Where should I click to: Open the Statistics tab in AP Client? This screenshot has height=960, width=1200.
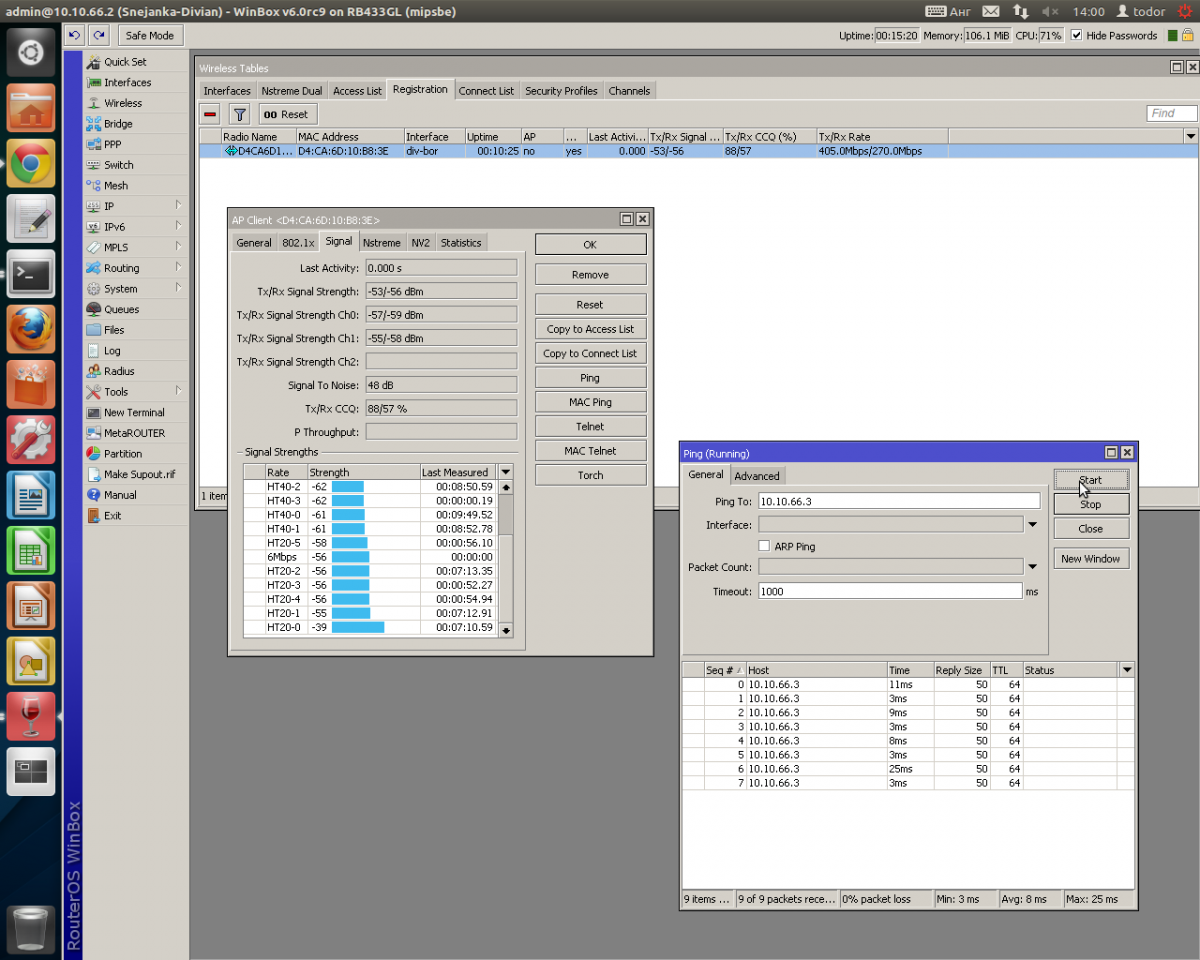pyautogui.click(x=461, y=242)
